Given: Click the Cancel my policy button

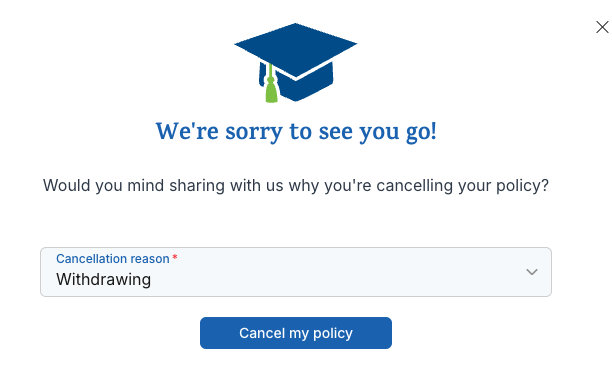Looking at the screenshot, I should [x=295, y=333].
